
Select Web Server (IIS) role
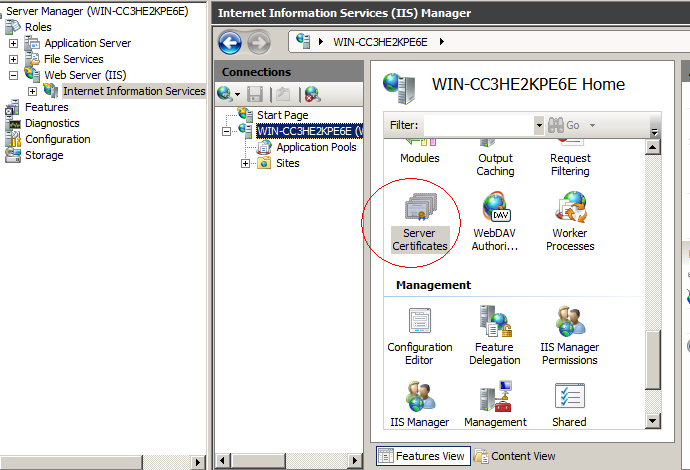pyautogui.click(x=85, y=75)
